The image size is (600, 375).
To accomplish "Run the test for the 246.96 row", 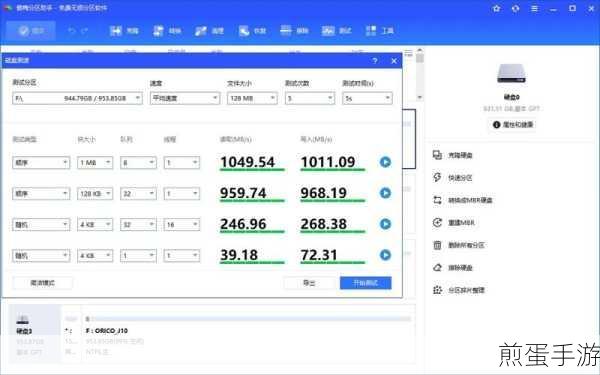I will pyautogui.click(x=385, y=224).
